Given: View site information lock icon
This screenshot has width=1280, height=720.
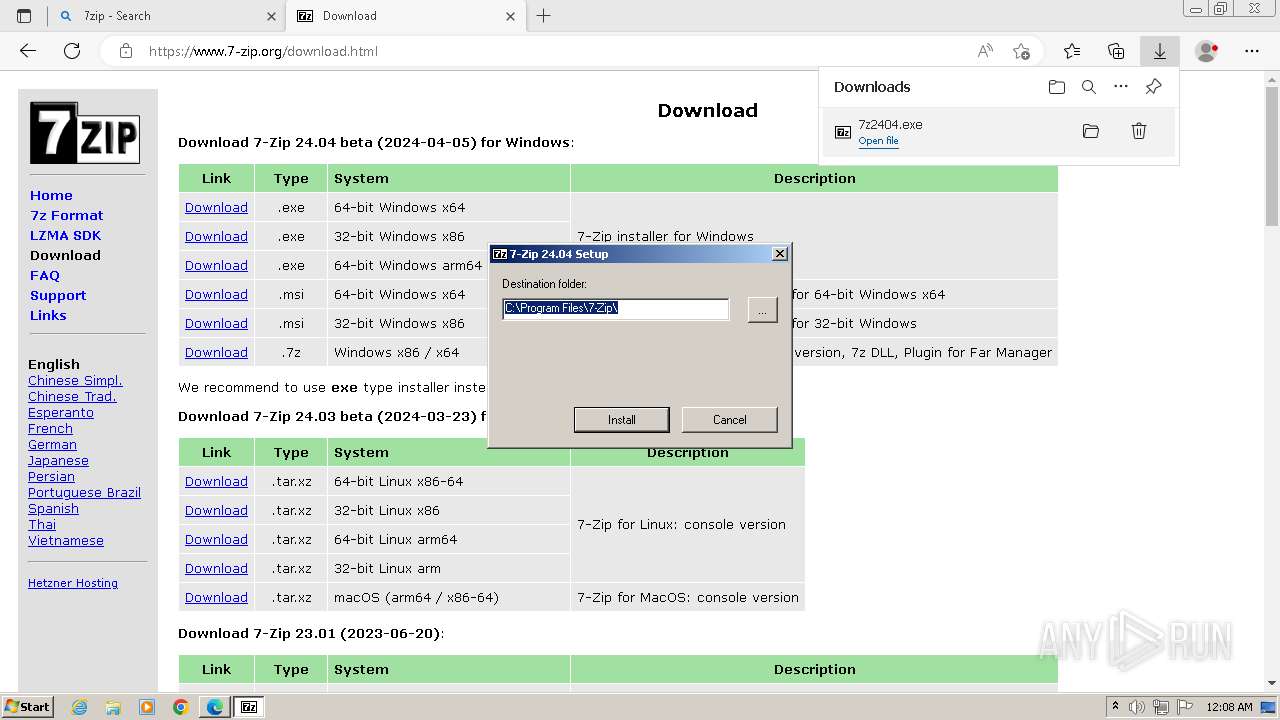Looking at the screenshot, I should (125, 51).
